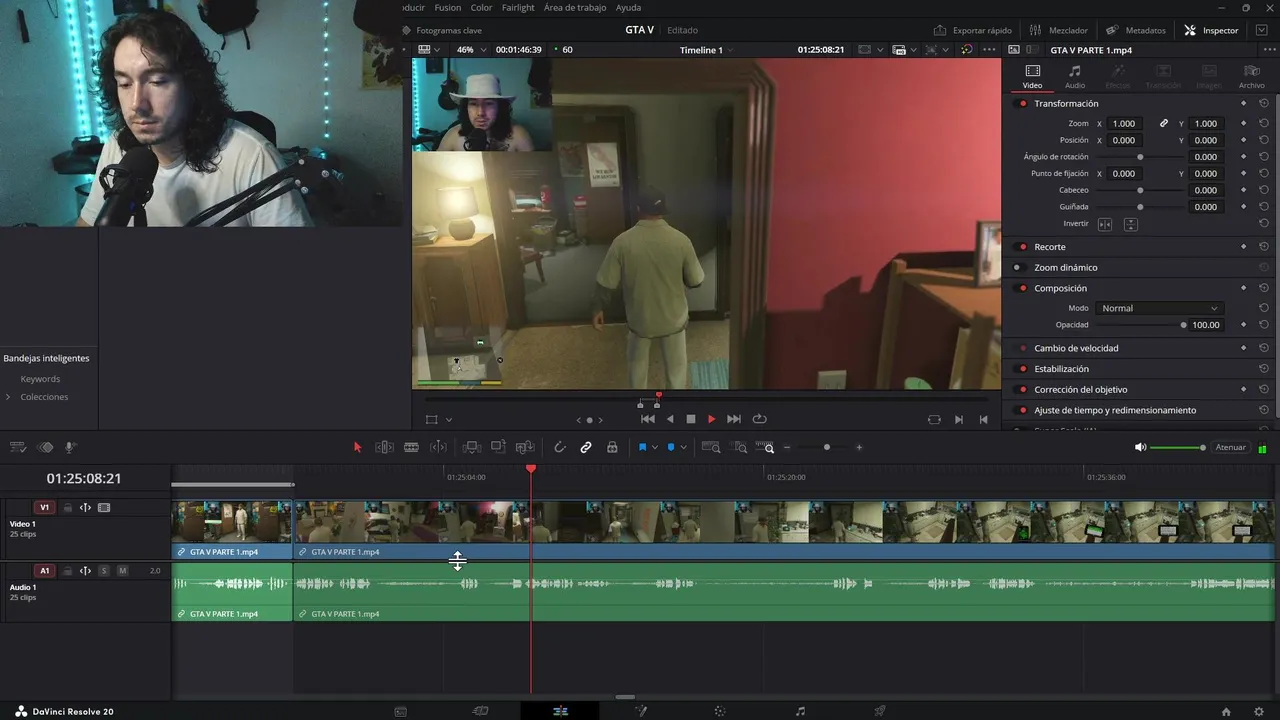Open viewer overlay transform dropdown arrow
Viewport: 1280px width, 720px height.
pyautogui.click(x=449, y=420)
